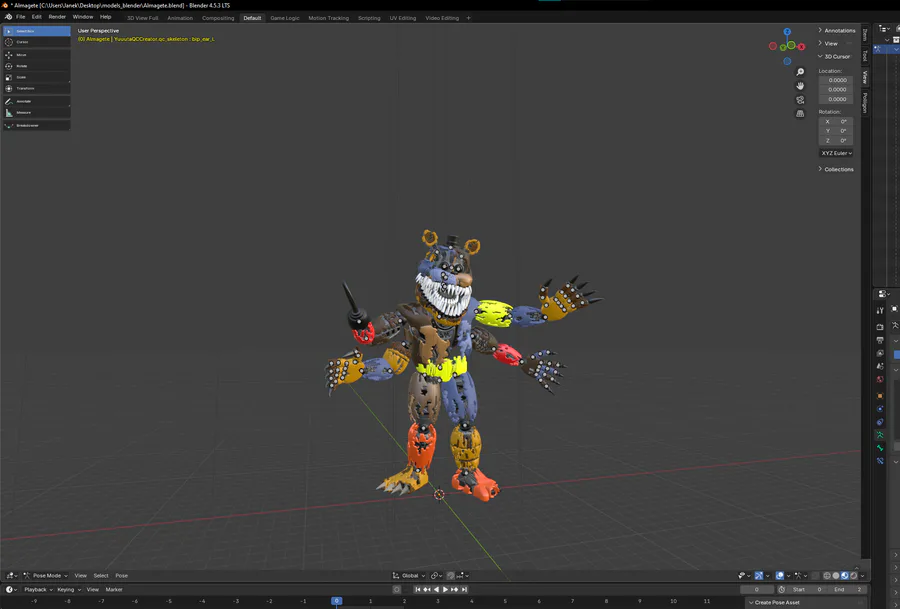Click the Start frame field

pos(808,589)
